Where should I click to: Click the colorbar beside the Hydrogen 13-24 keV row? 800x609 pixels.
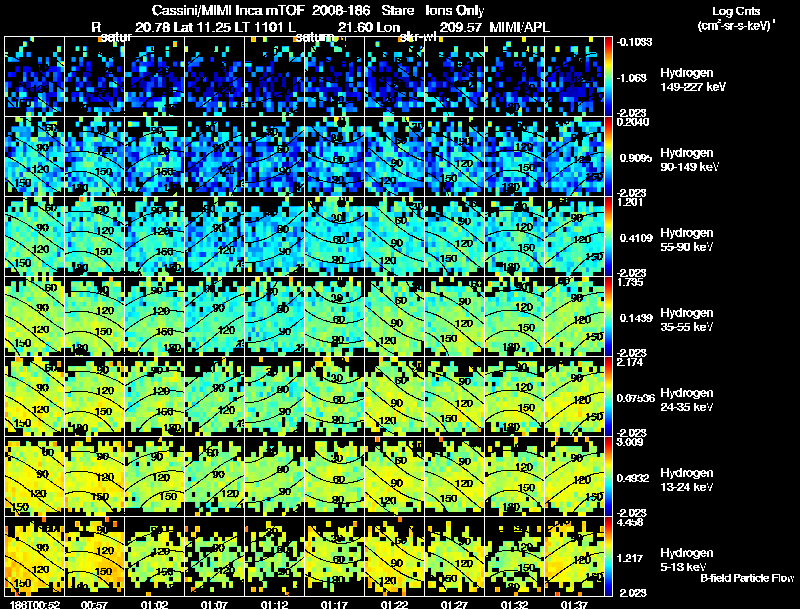tap(608, 476)
